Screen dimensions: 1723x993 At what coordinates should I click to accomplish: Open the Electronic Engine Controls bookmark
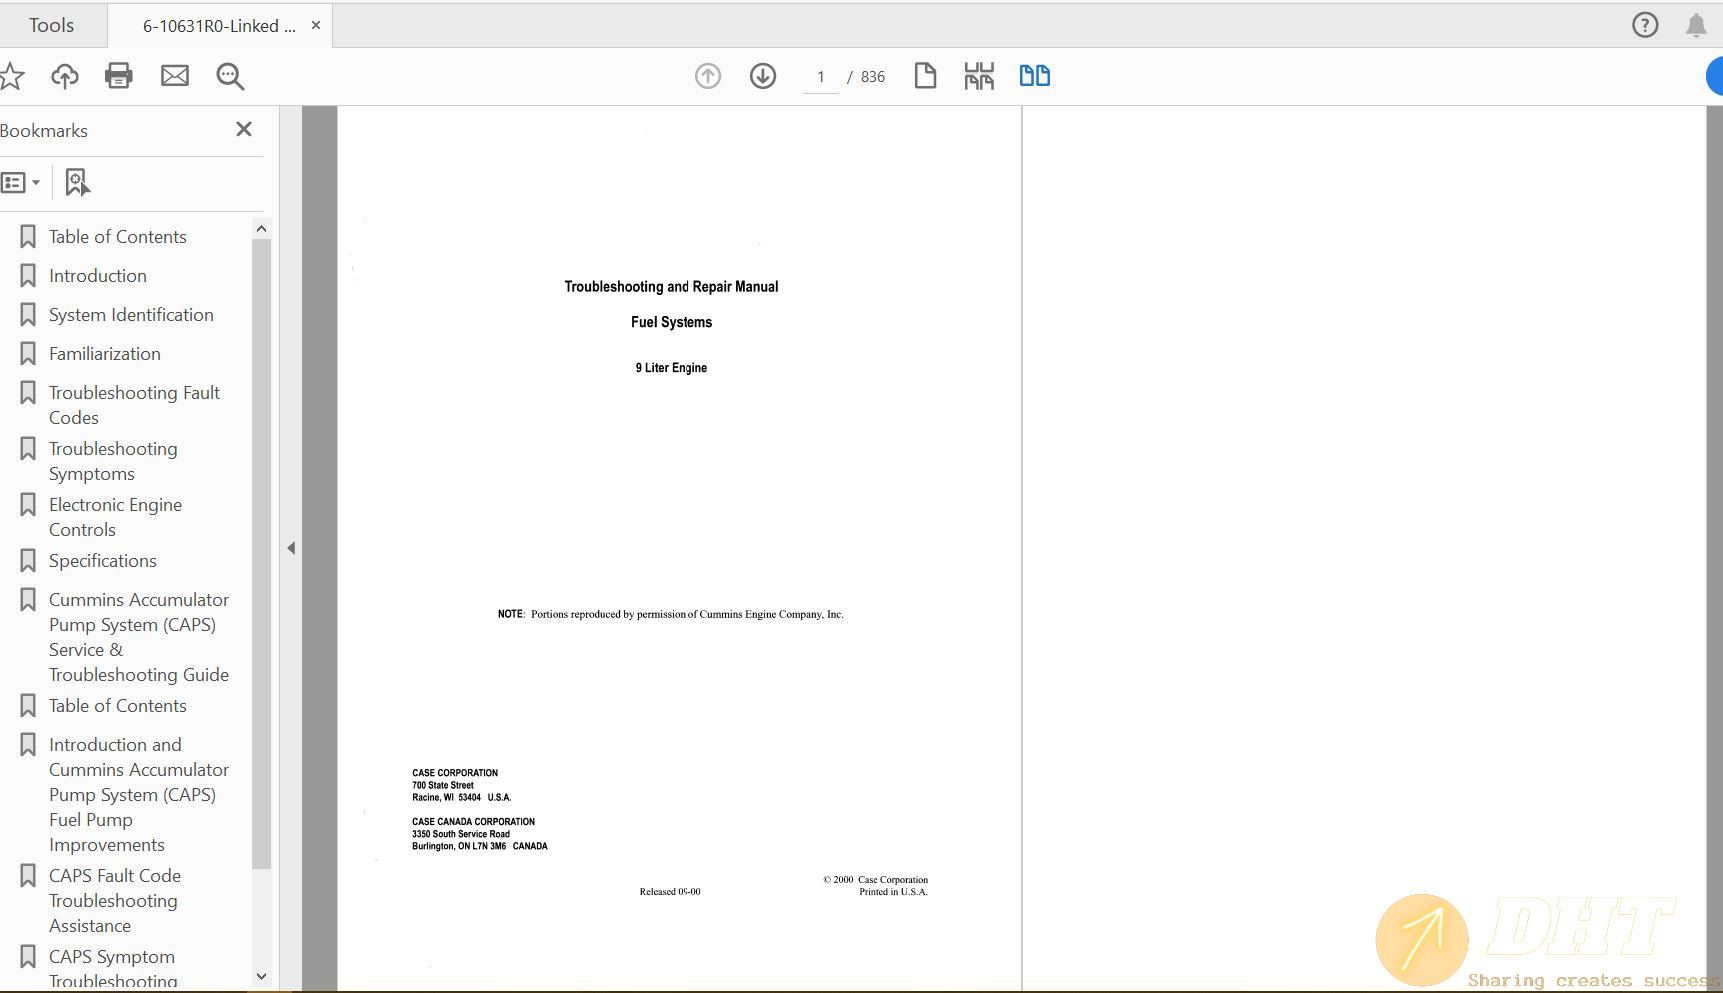(x=115, y=517)
